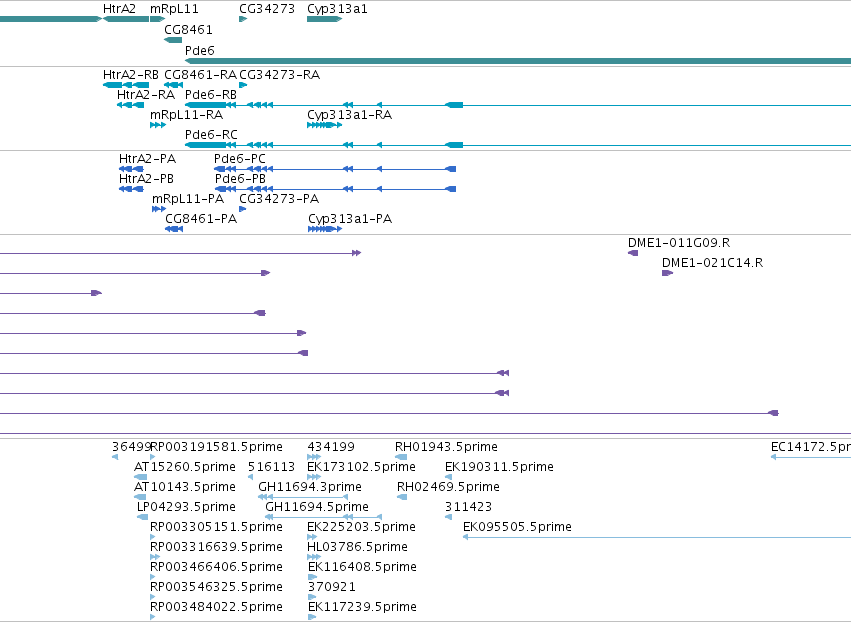
Task: Click the HtrA2-RA transcript label
Action: (x=146, y=94)
